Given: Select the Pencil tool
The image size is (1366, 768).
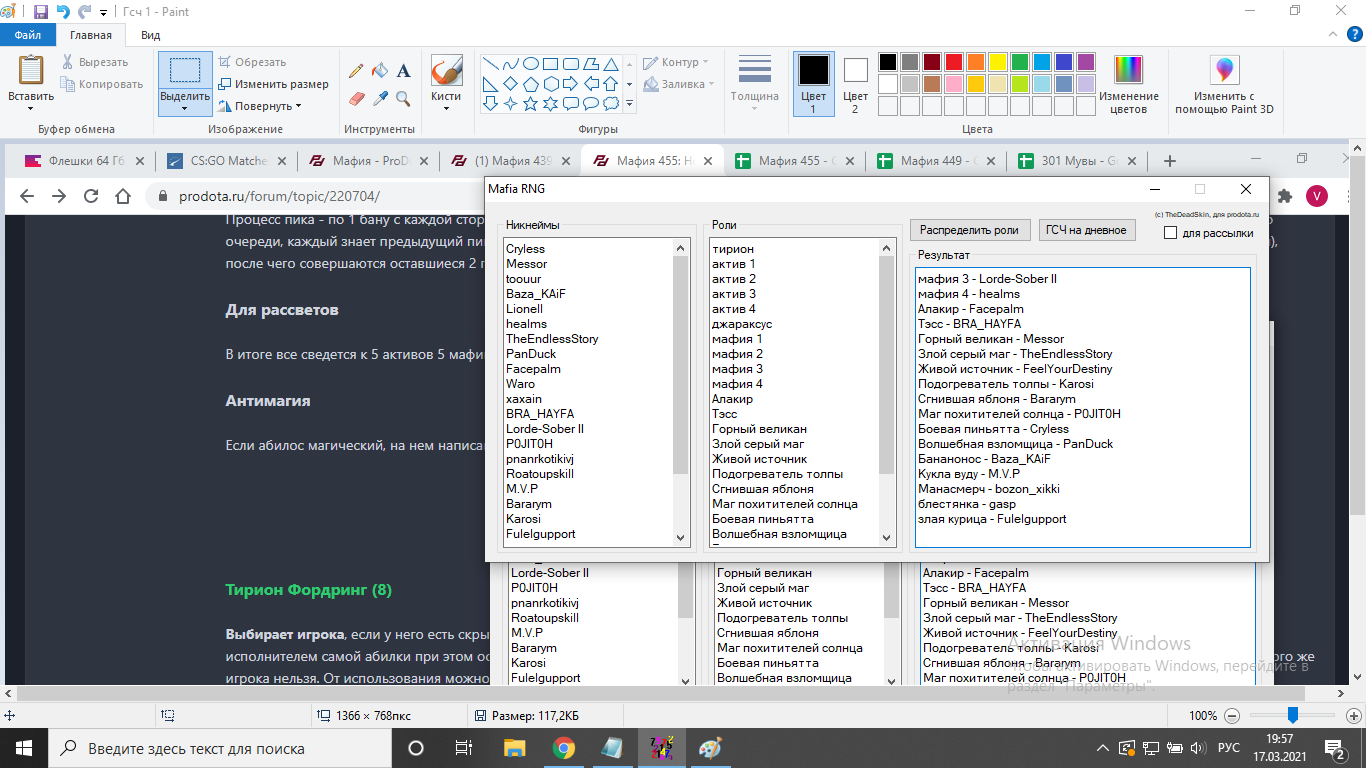Looking at the screenshot, I should pyautogui.click(x=355, y=71).
